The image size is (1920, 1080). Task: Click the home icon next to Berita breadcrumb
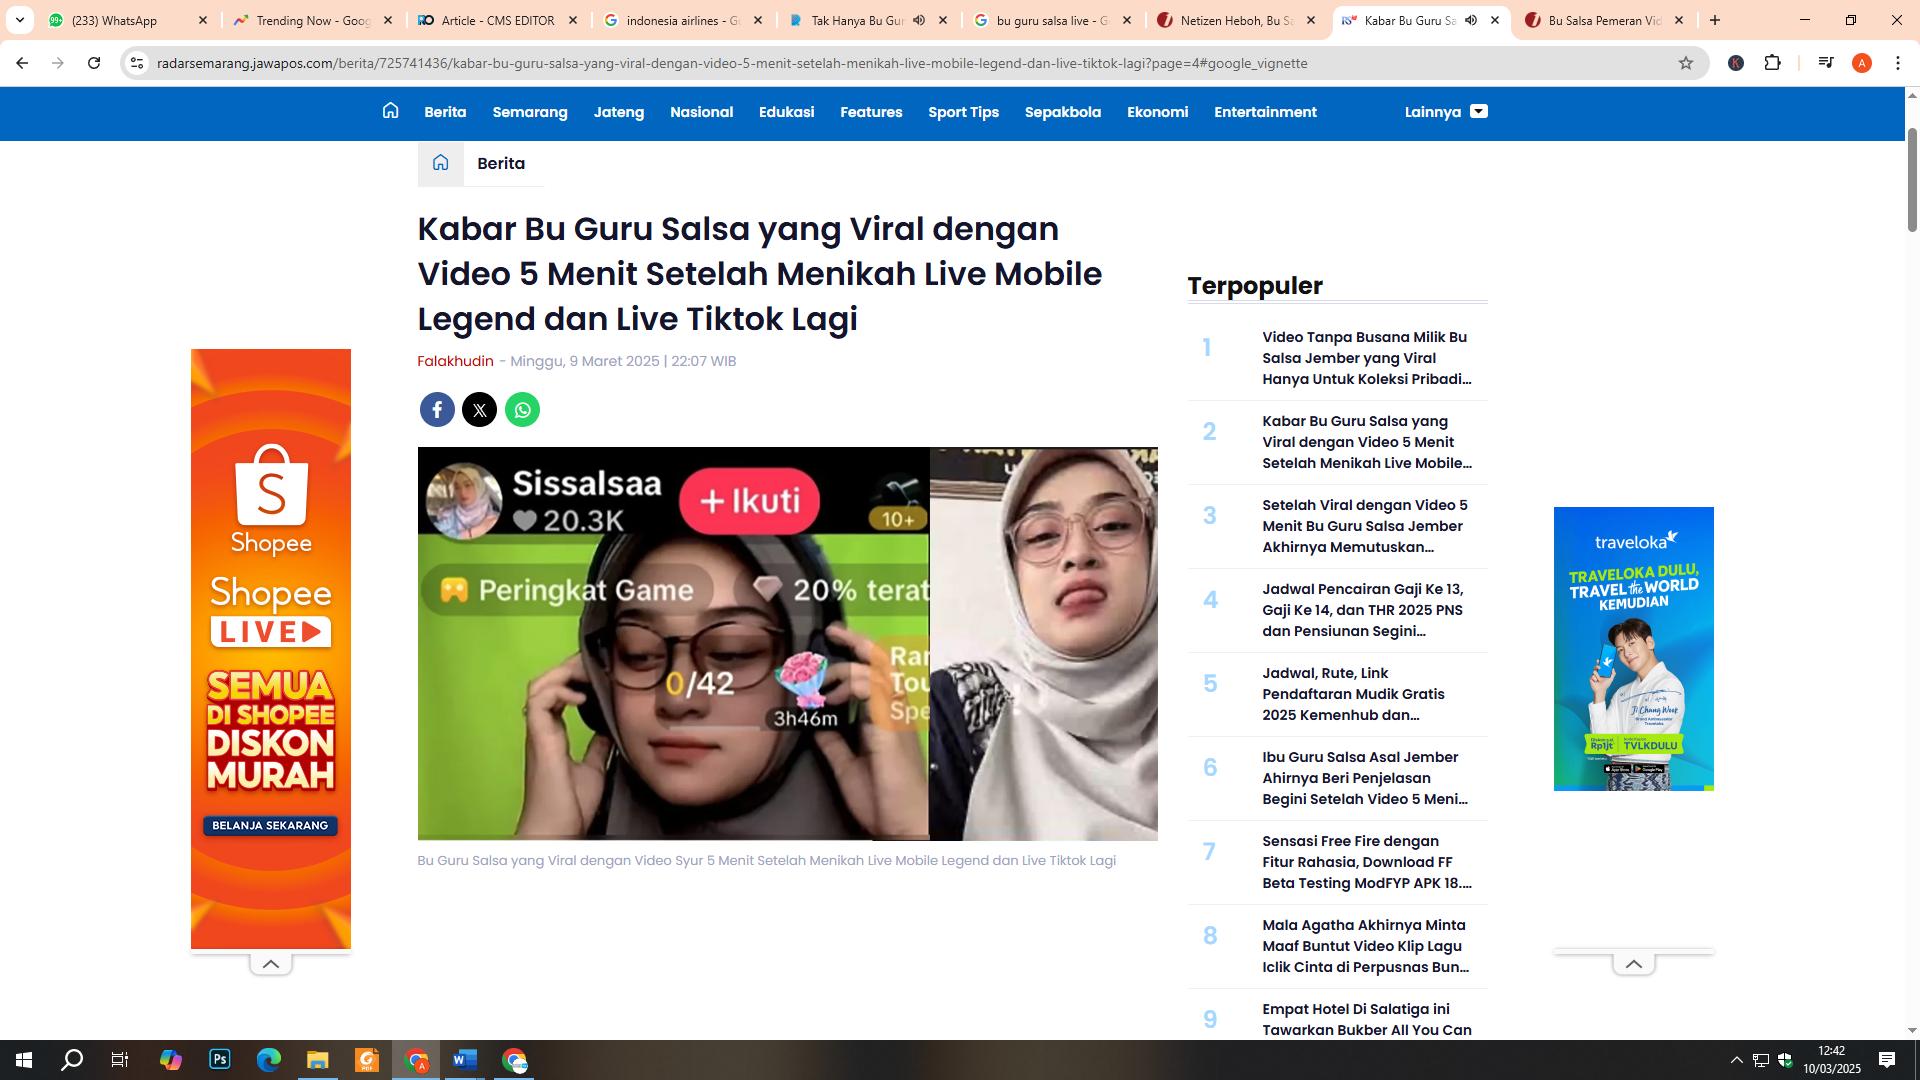tap(440, 163)
